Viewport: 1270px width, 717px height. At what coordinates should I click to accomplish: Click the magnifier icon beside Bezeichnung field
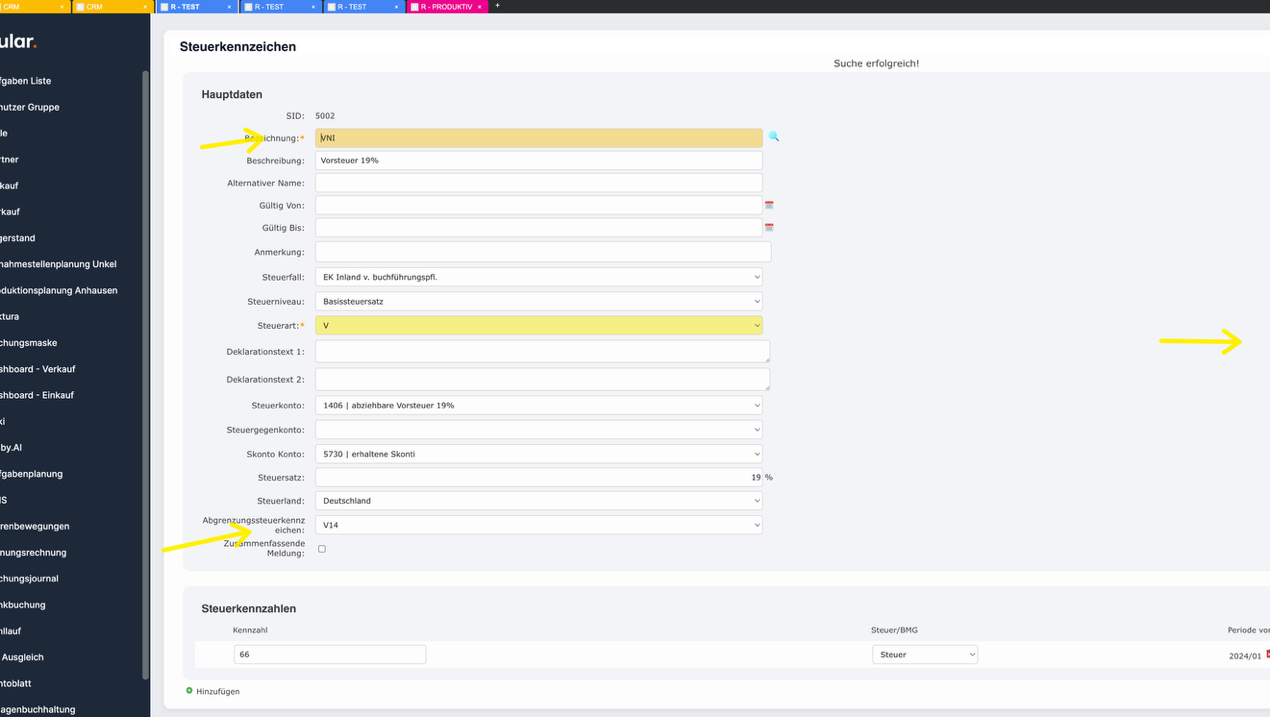(x=773, y=137)
